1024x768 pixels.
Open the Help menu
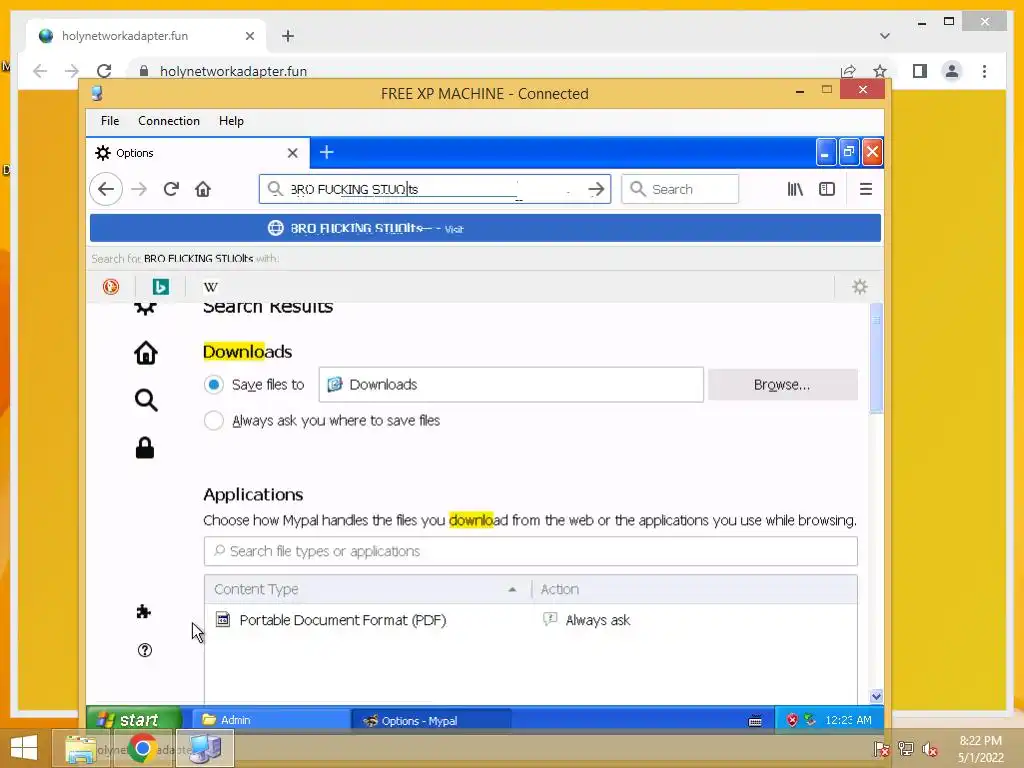point(231,121)
